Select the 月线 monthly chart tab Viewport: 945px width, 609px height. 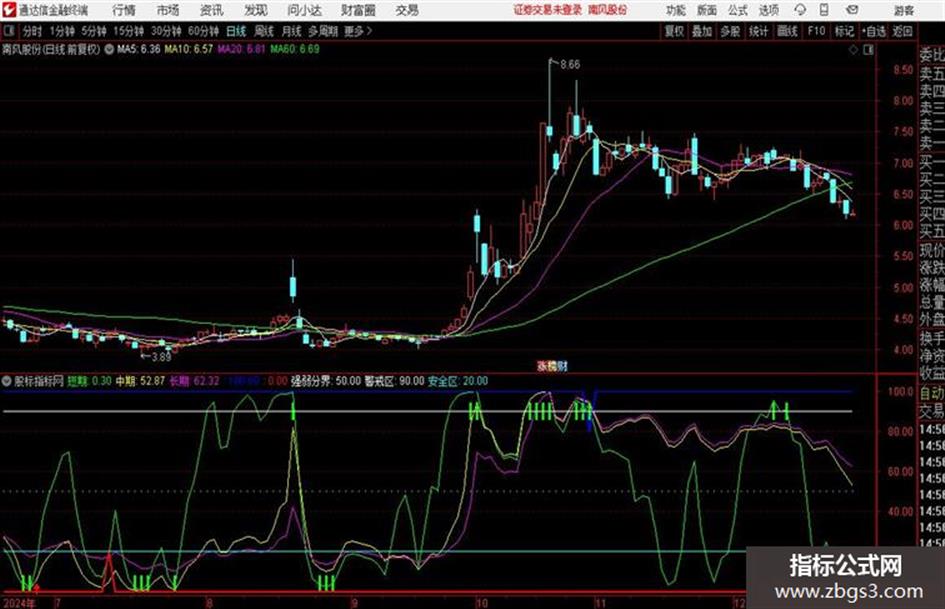pyautogui.click(x=291, y=31)
